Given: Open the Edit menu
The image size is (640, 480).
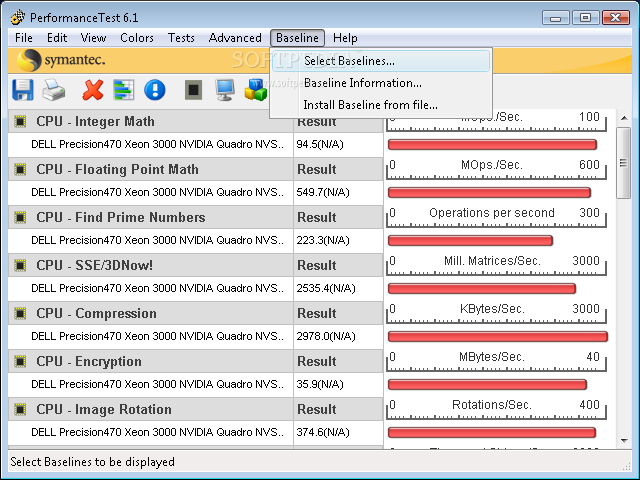Looking at the screenshot, I should click(57, 38).
